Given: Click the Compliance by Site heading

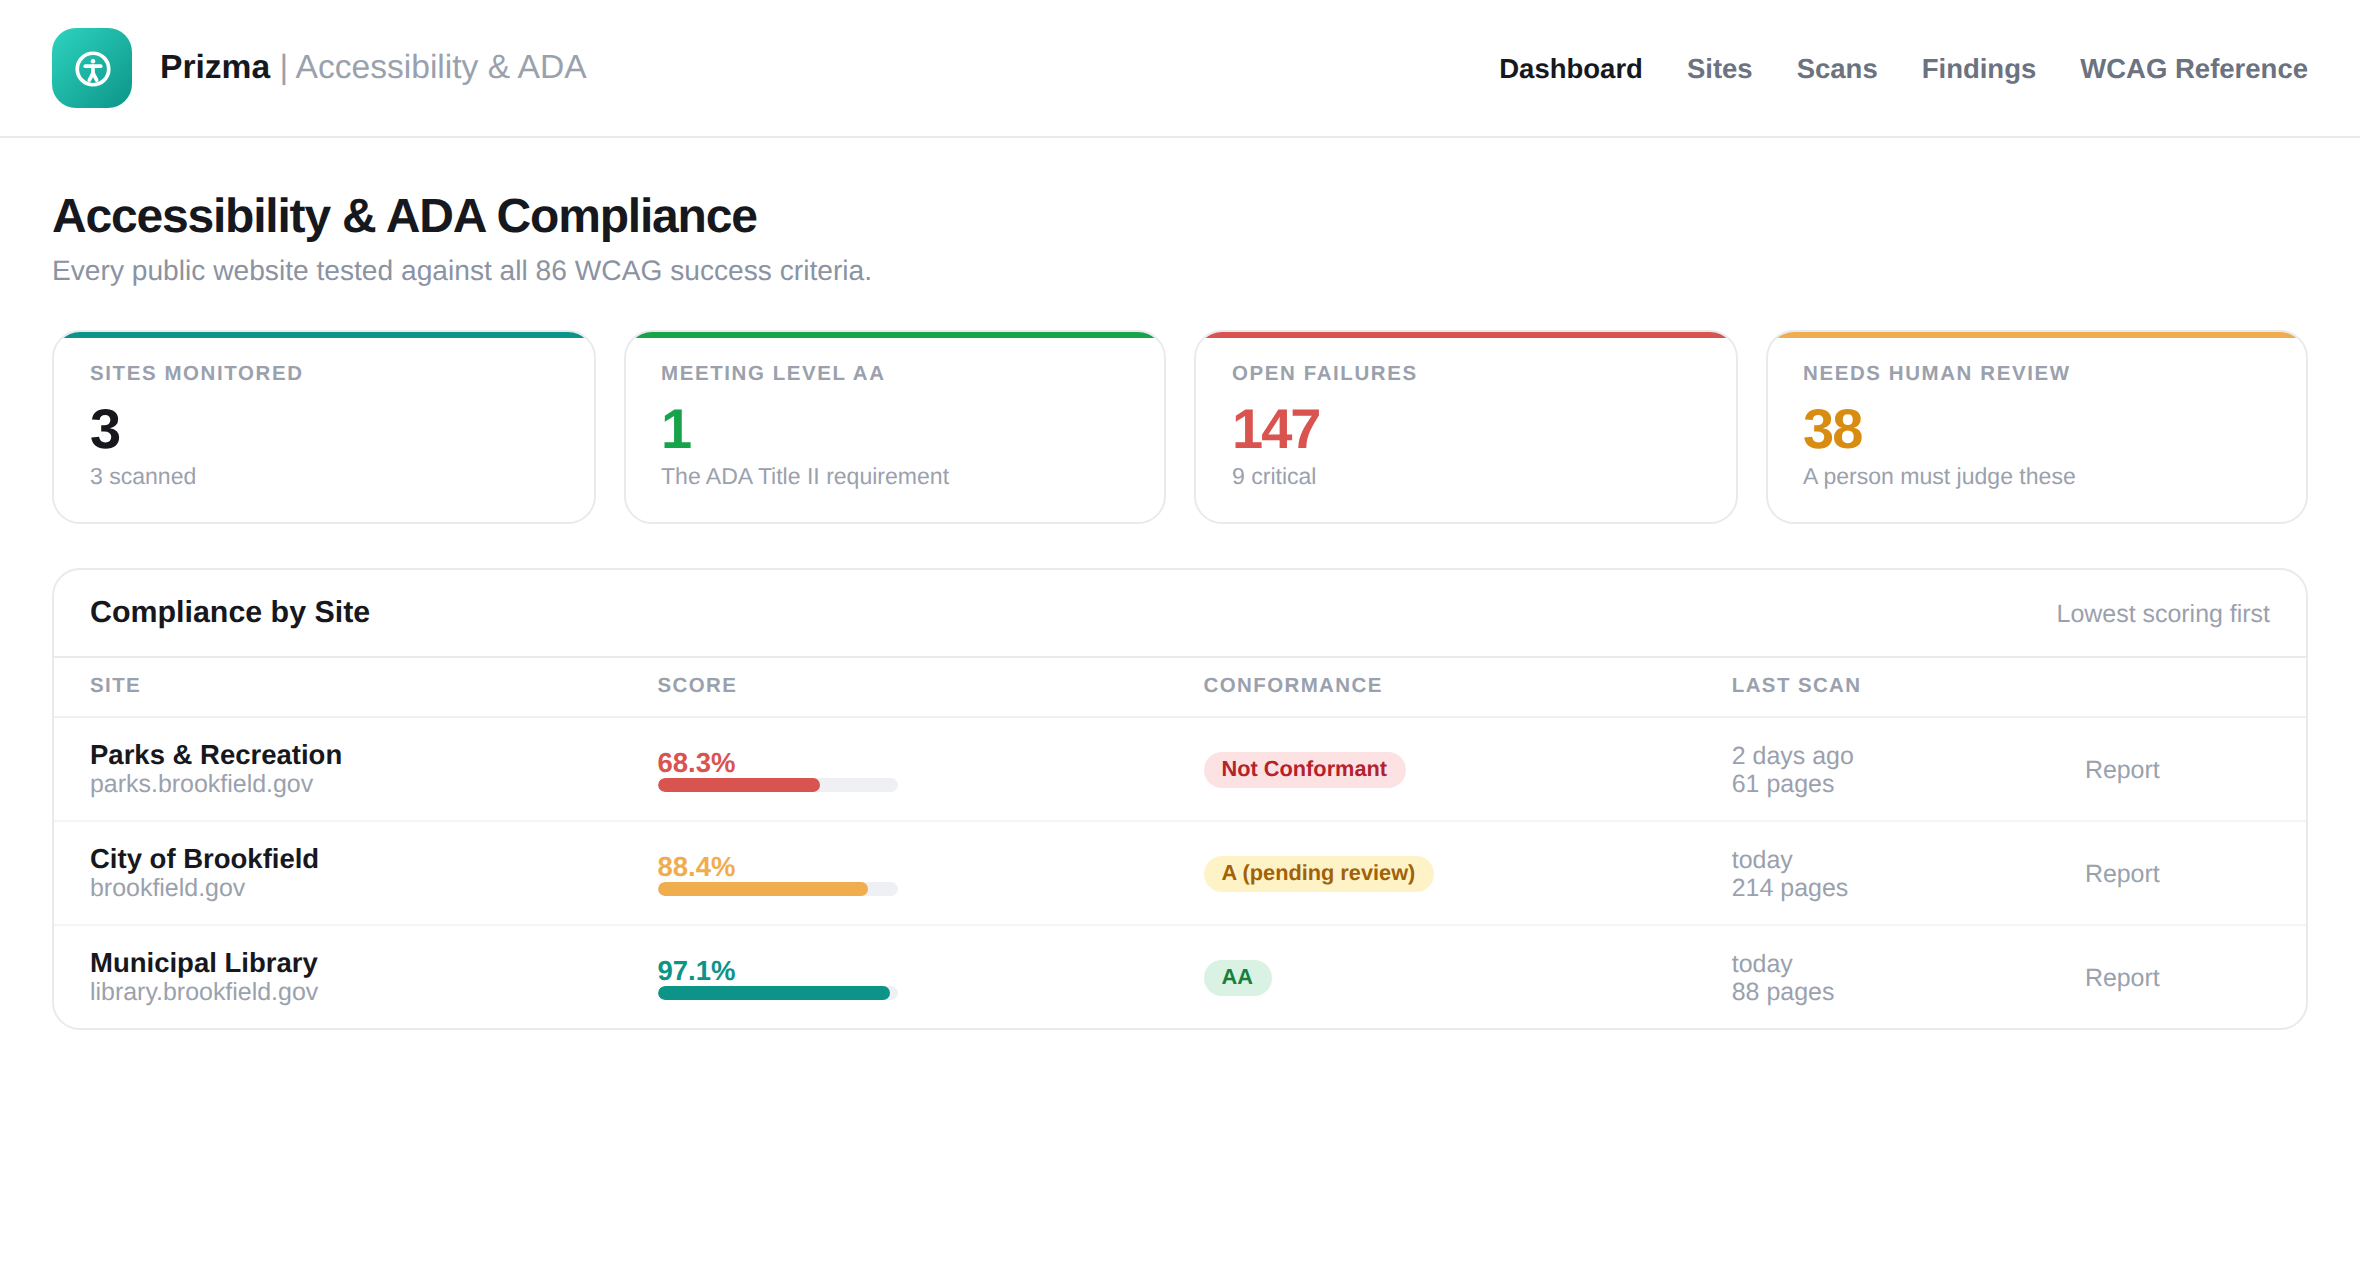Looking at the screenshot, I should click(230, 612).
